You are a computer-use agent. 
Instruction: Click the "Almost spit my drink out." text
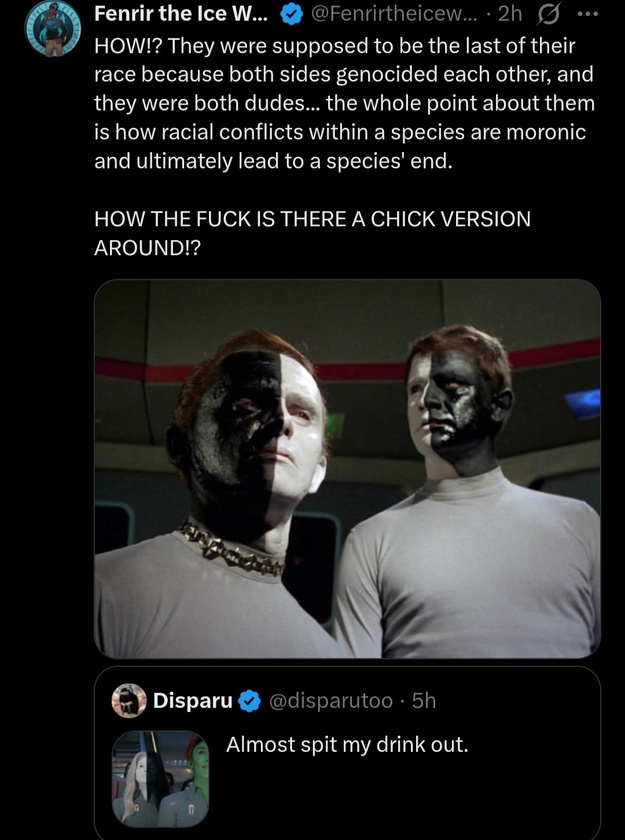(x=347, y=745)
